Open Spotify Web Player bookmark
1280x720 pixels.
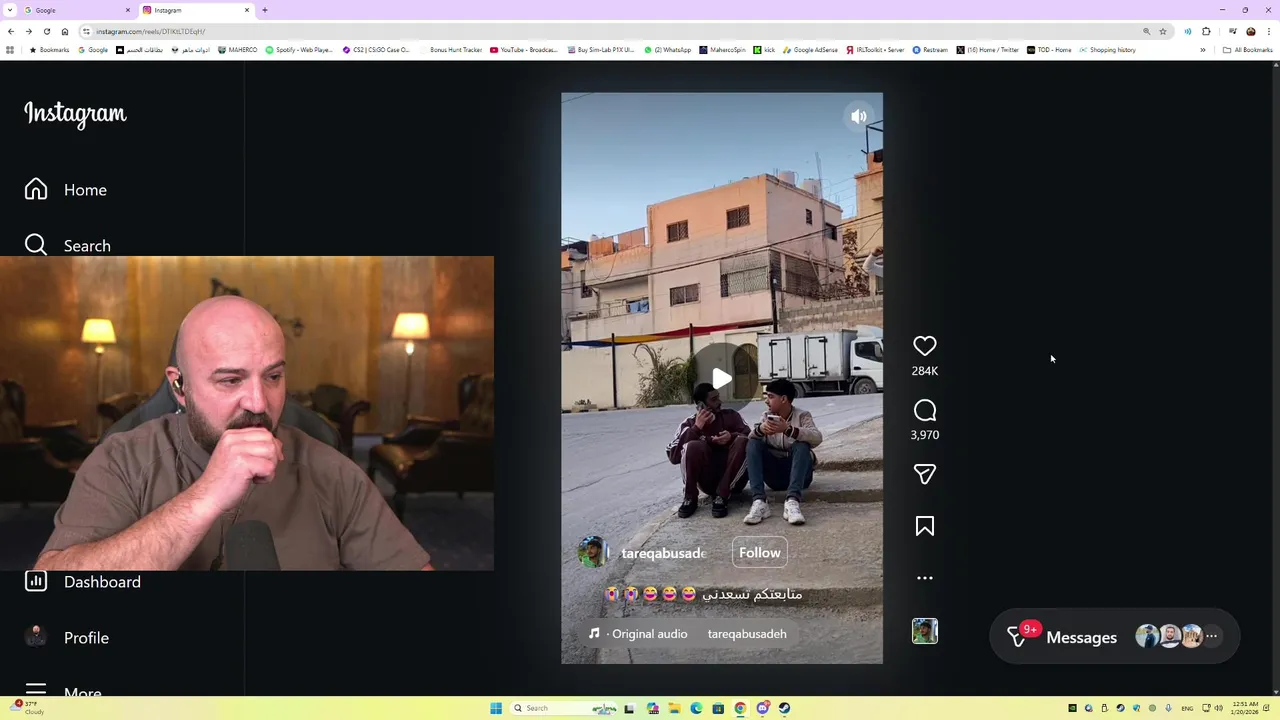(299, 50)
